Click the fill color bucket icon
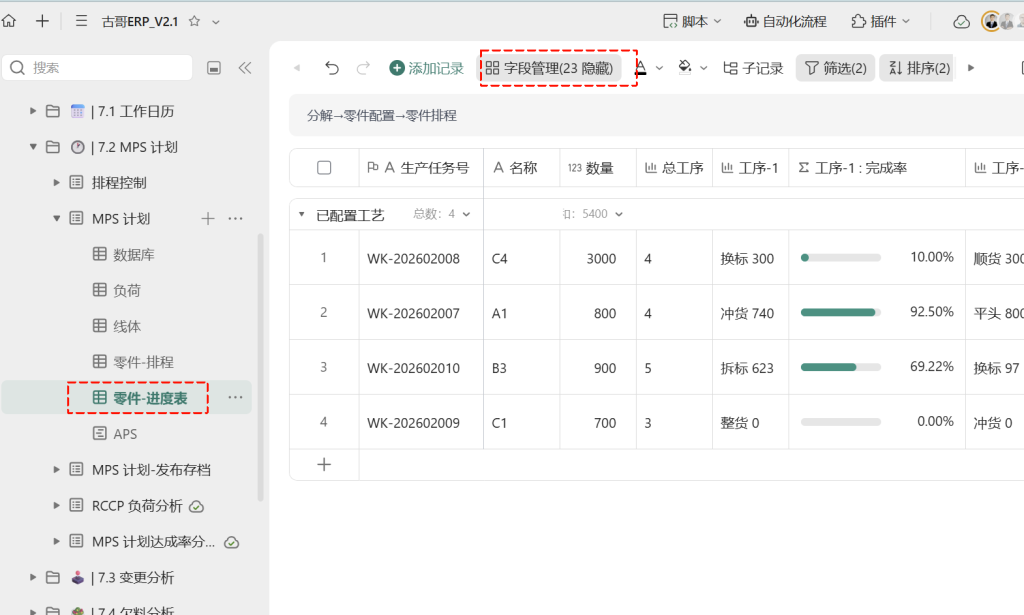Screen dimensions: 1024x615 coord(684,67)
